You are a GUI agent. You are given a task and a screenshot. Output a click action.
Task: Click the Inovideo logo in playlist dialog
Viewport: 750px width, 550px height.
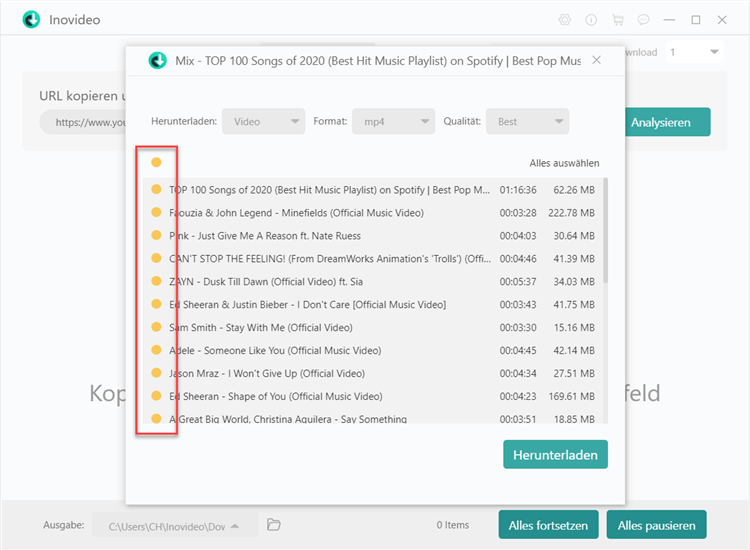click(x=157, y=60)
